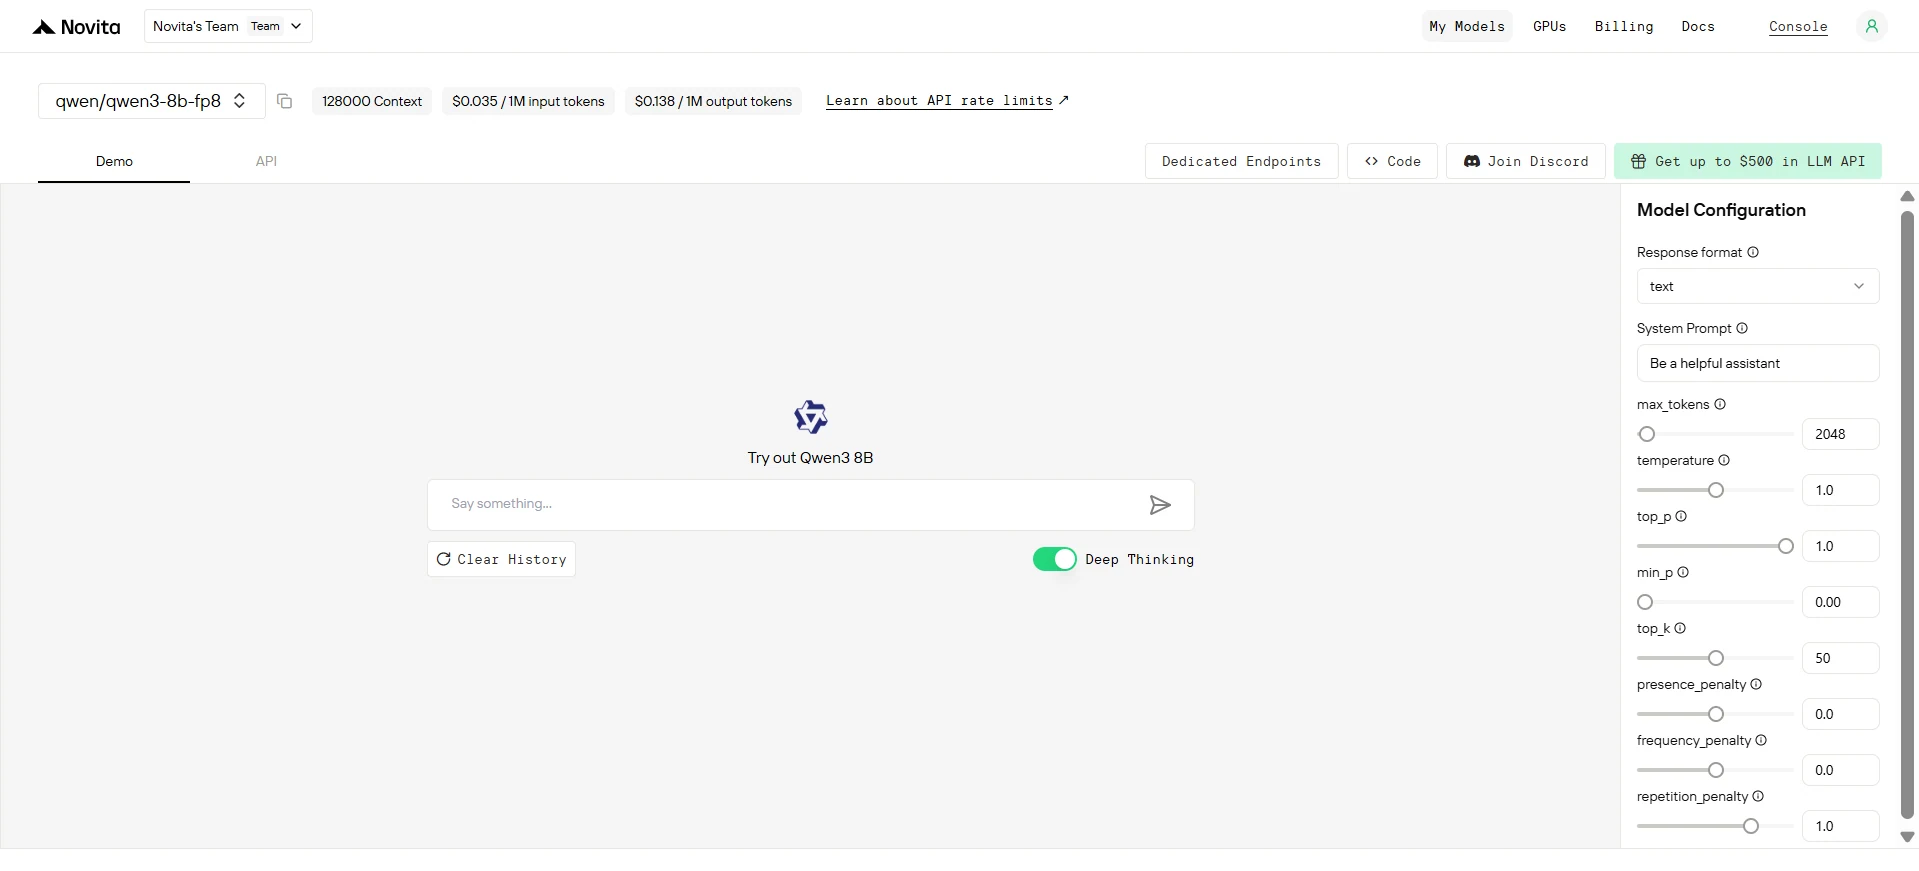Click the Code button
The image size is (1919, 871).
[1392, 161]
